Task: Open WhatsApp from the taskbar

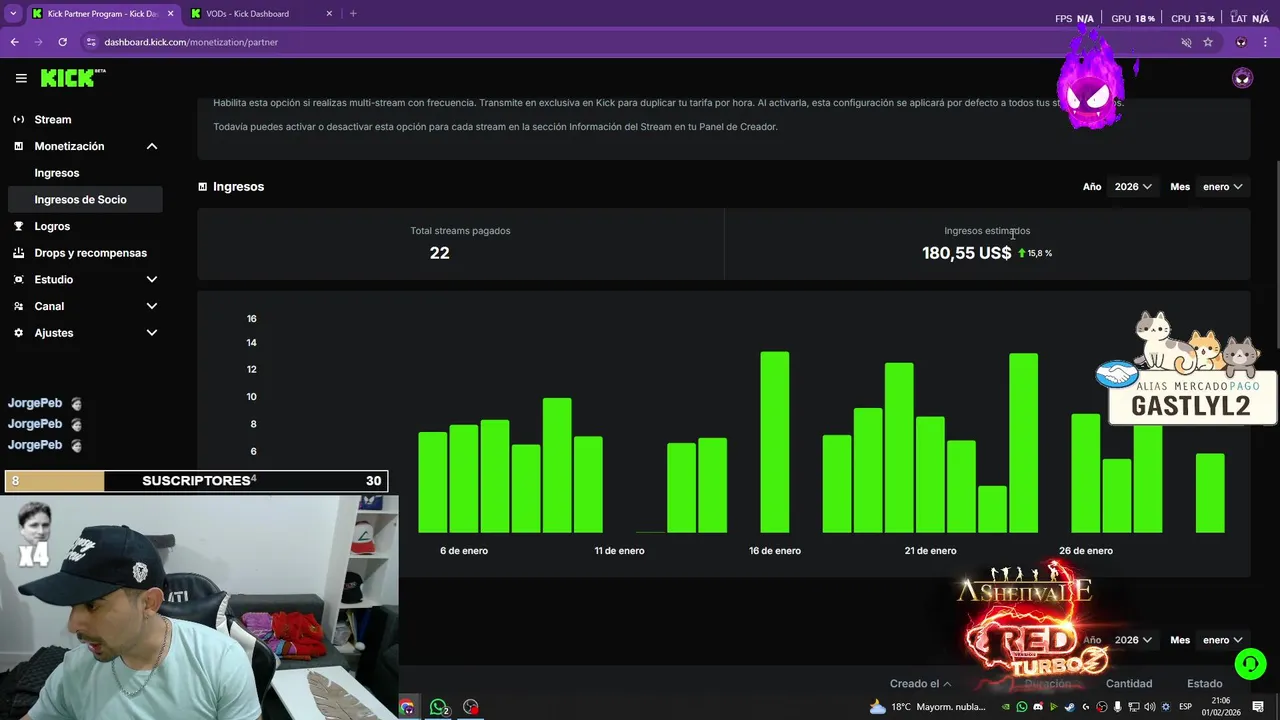Action: [x=438, y=707]
